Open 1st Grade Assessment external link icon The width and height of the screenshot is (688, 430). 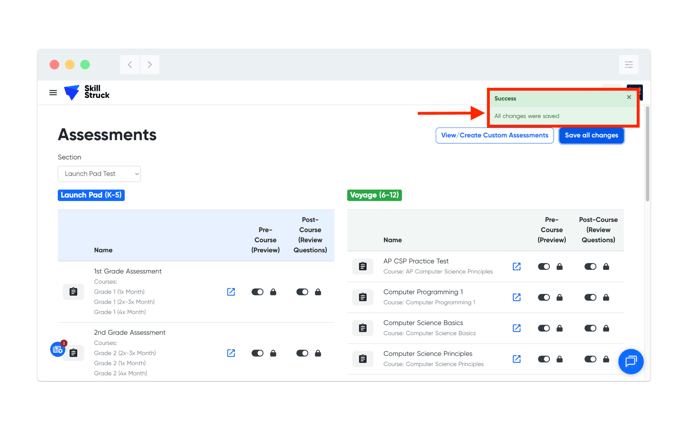[x=231, y=292]
